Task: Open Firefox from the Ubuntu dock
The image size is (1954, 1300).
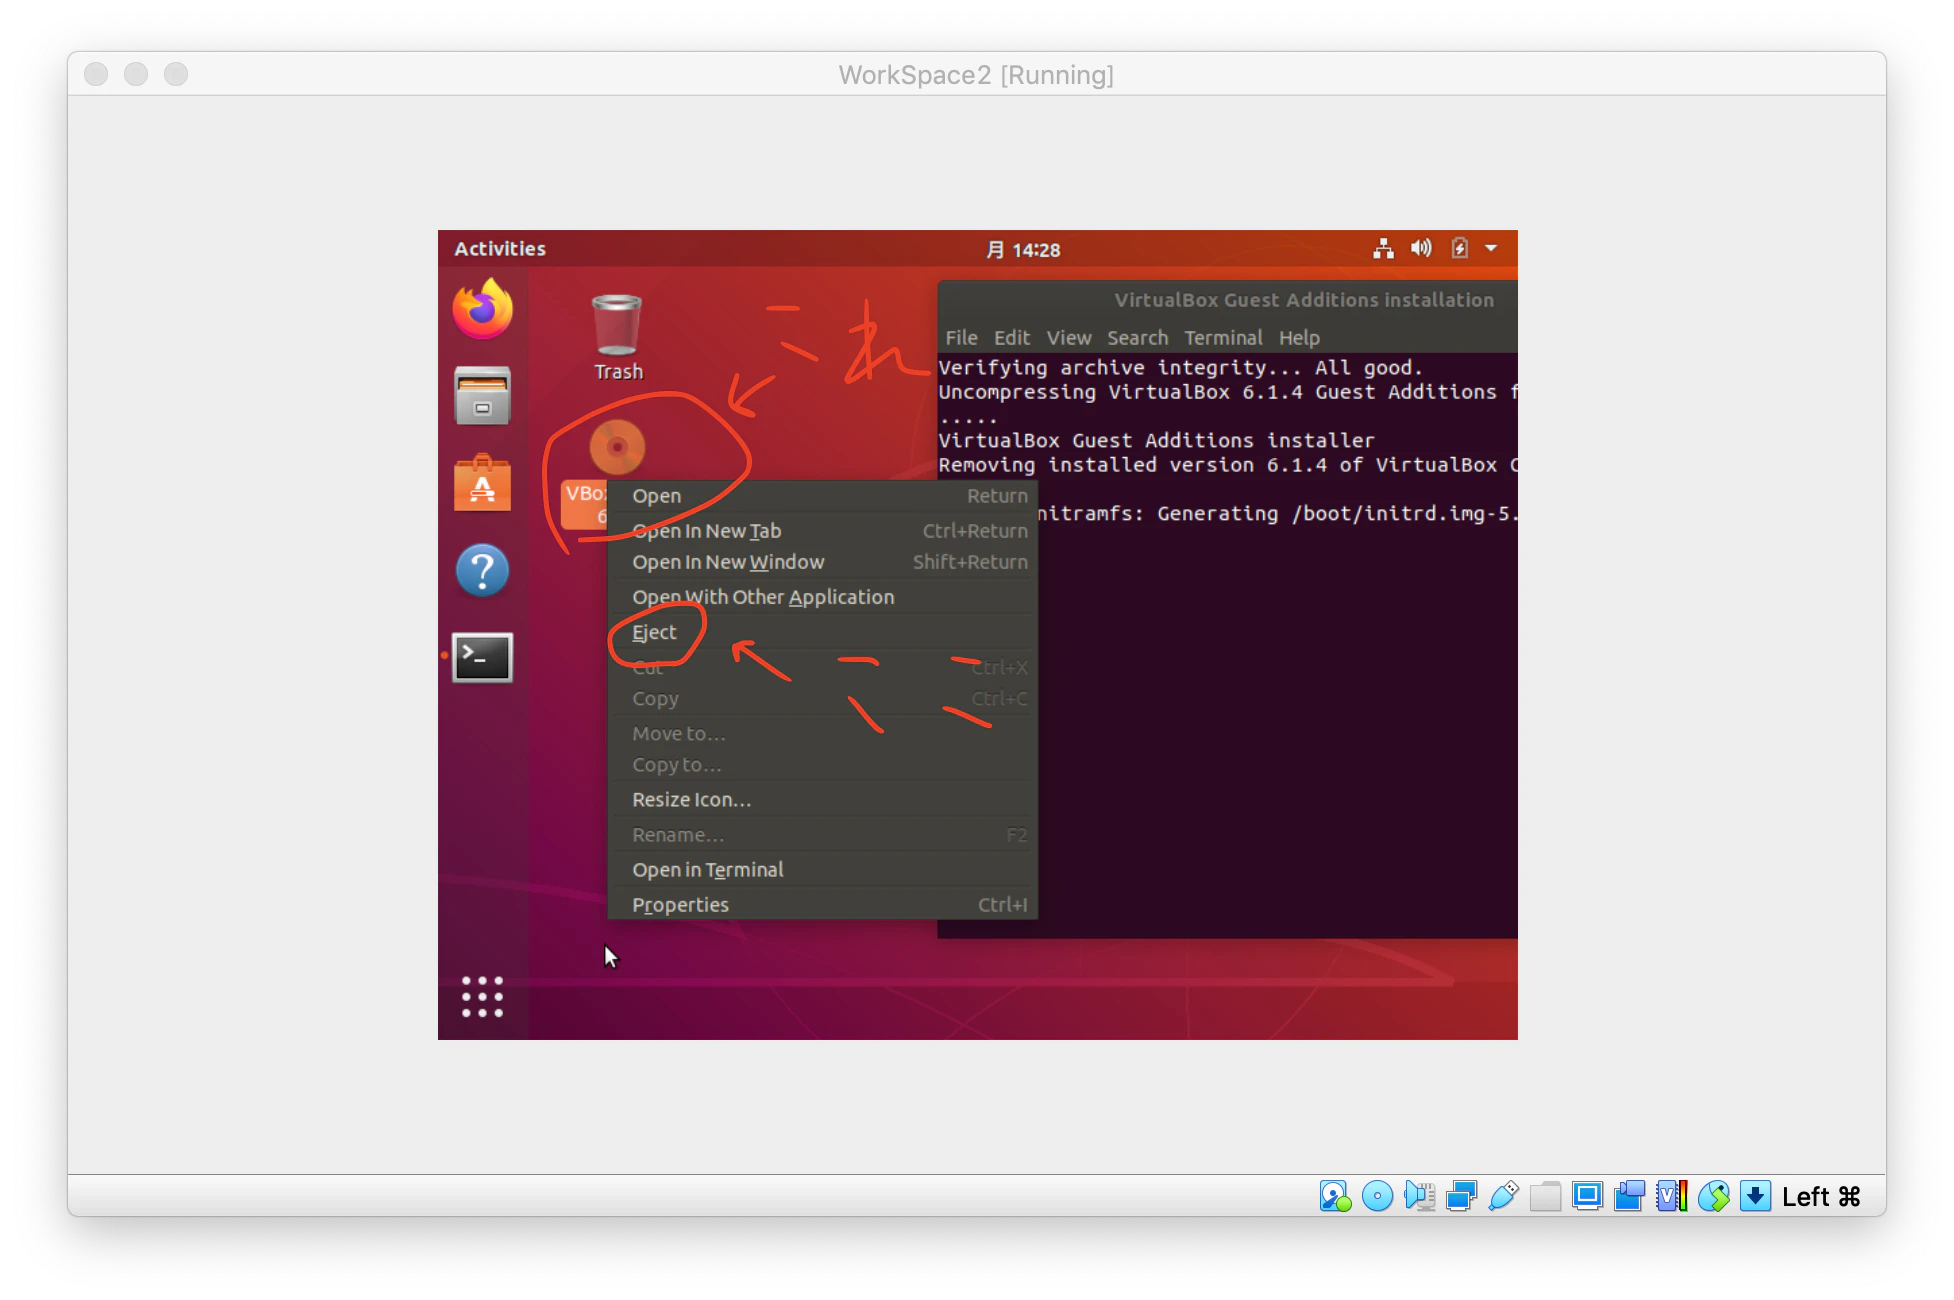Action: pos(482,309)
